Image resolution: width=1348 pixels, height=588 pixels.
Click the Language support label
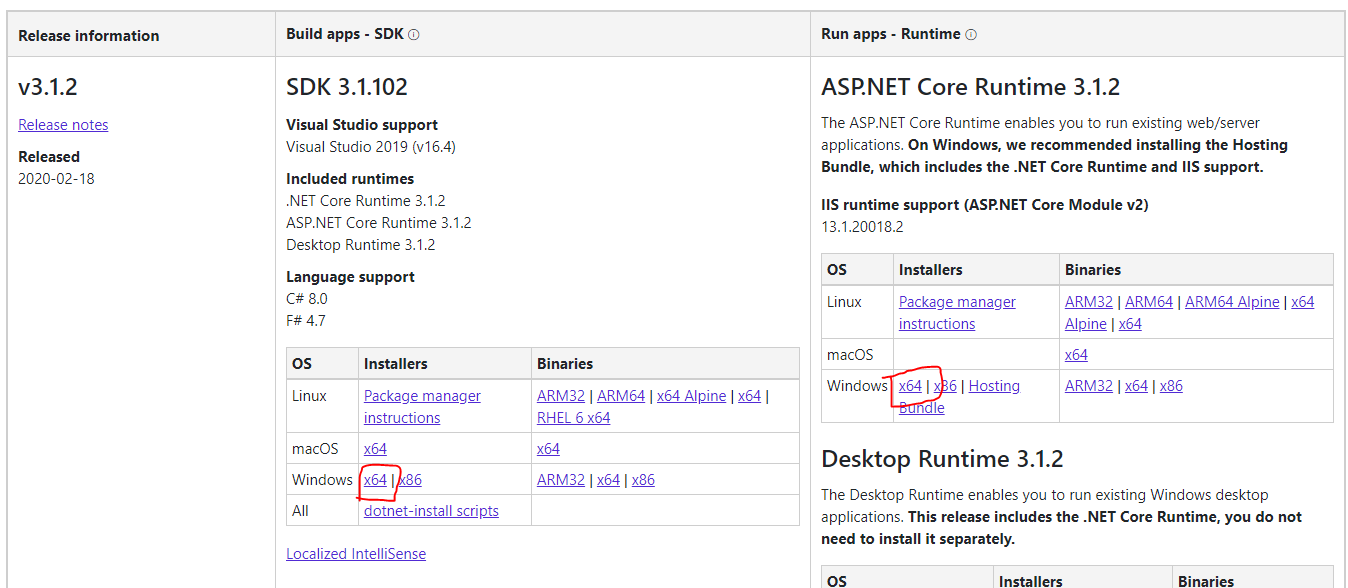pyautogui.click(x=350, y=277)
